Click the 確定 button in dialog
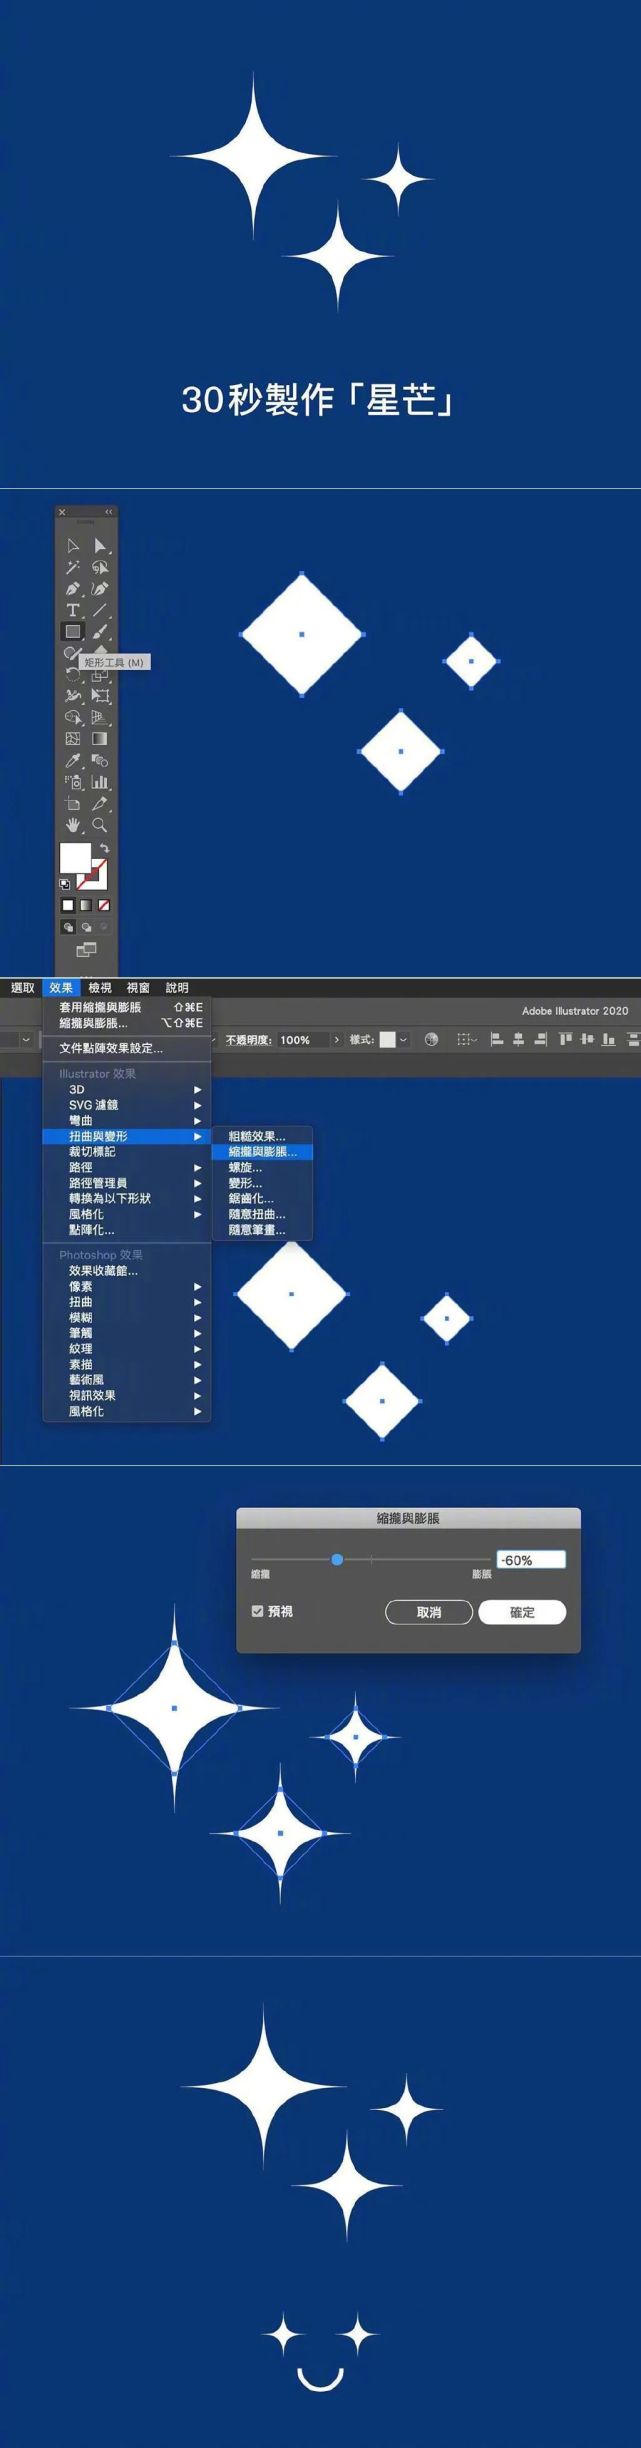The height and width of the screenshot is (2448, 641). pos(522,1612)
